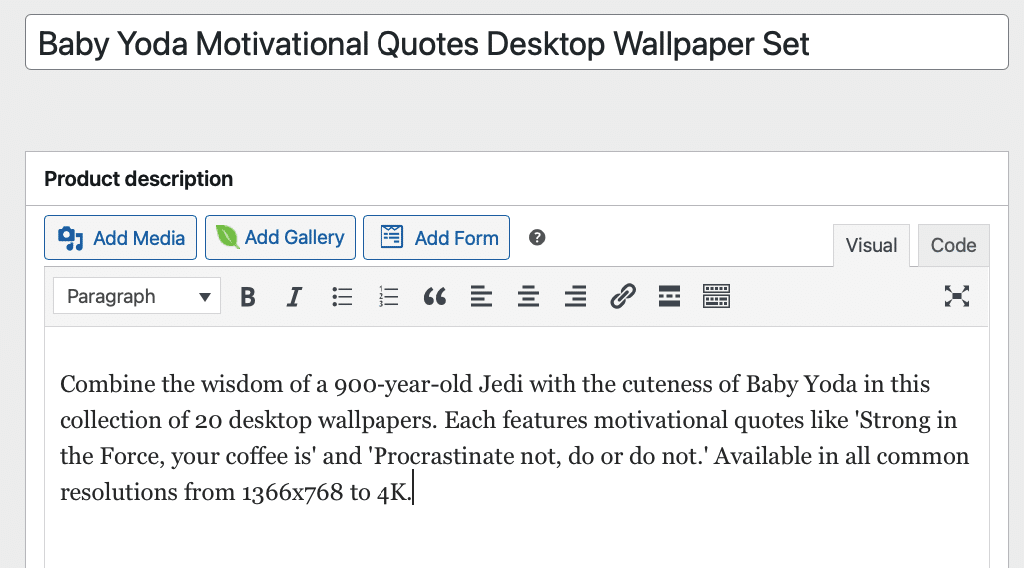This screenshot has width=1024, height=568.
Task: Switch to the Visual editor tab
Action: tap(871, 245)
